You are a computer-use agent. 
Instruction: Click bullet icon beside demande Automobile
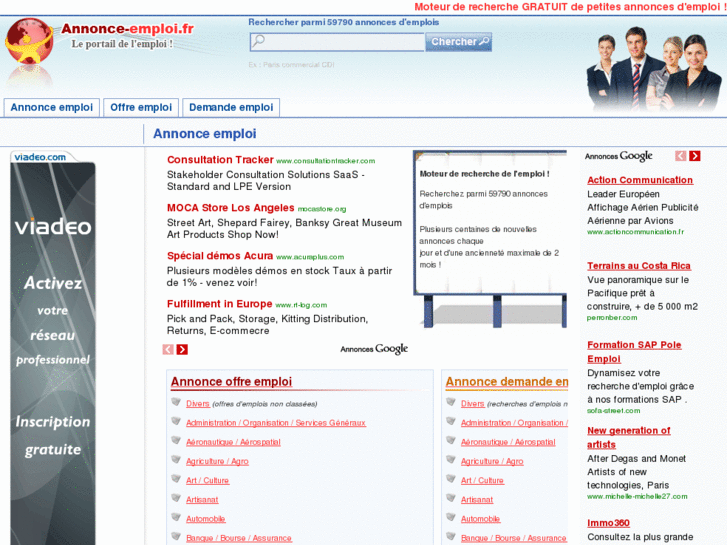(x=451, y=517)
